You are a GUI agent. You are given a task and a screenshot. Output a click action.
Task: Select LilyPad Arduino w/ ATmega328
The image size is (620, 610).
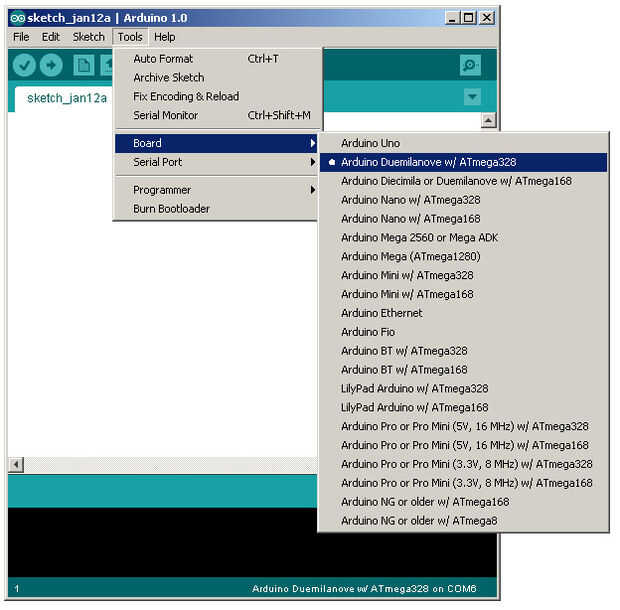click(463, 389)
